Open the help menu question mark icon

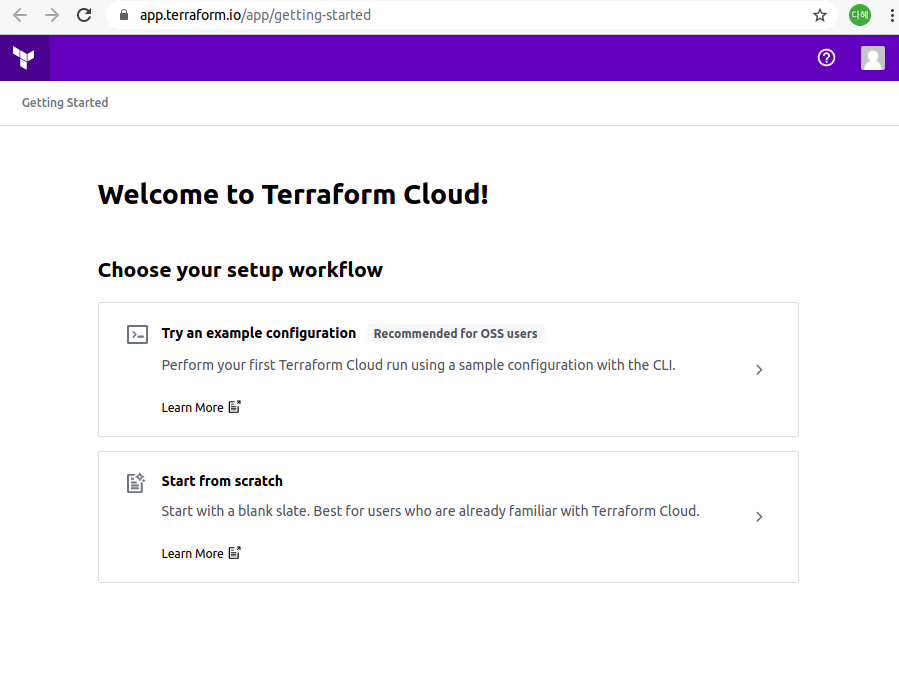tap(826, 58)
